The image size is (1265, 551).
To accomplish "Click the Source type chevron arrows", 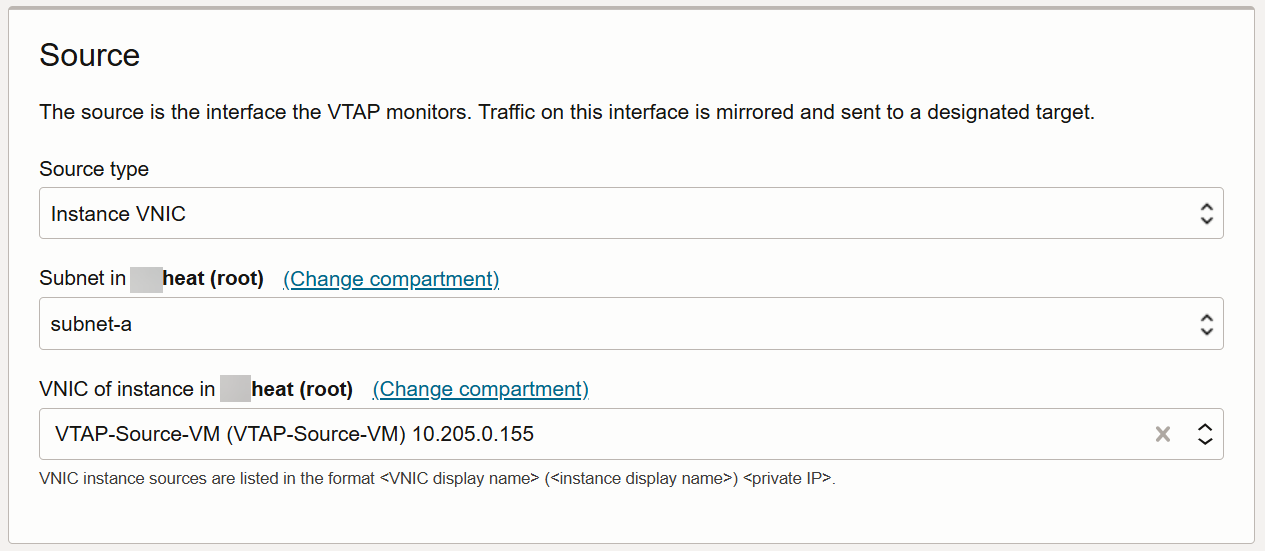I will pos(1206,213).
